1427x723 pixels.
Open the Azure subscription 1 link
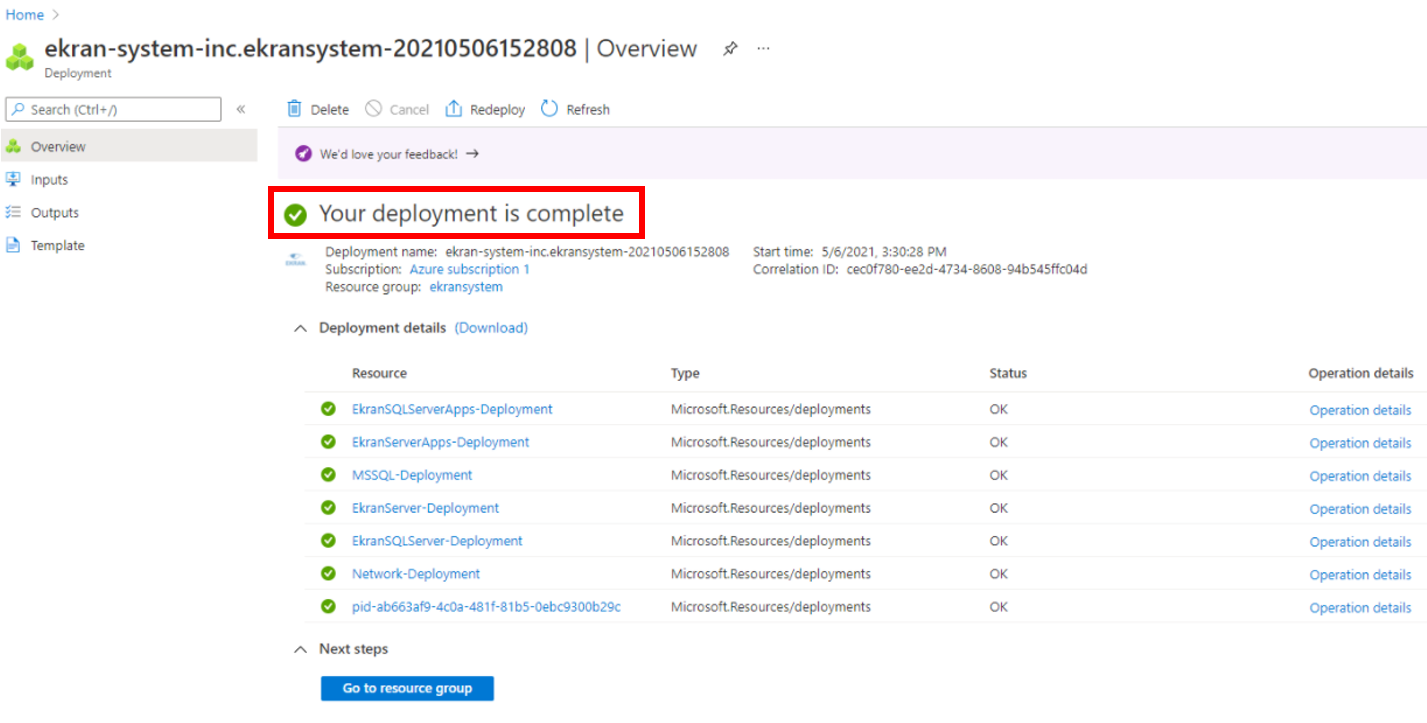coord(469,269)
